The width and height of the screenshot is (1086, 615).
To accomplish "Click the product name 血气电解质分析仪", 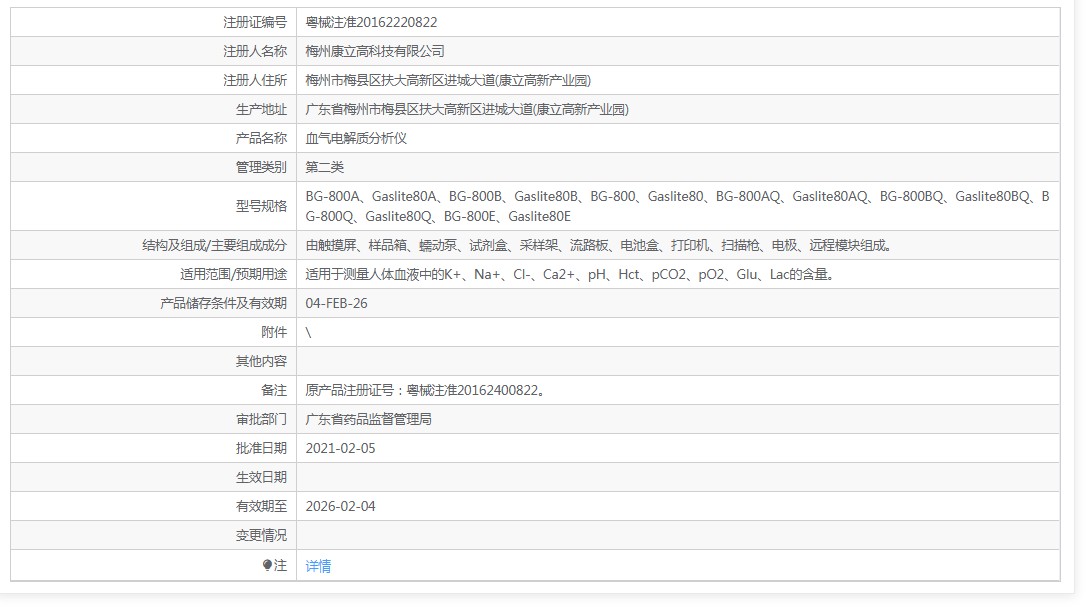I will (356, 139).
